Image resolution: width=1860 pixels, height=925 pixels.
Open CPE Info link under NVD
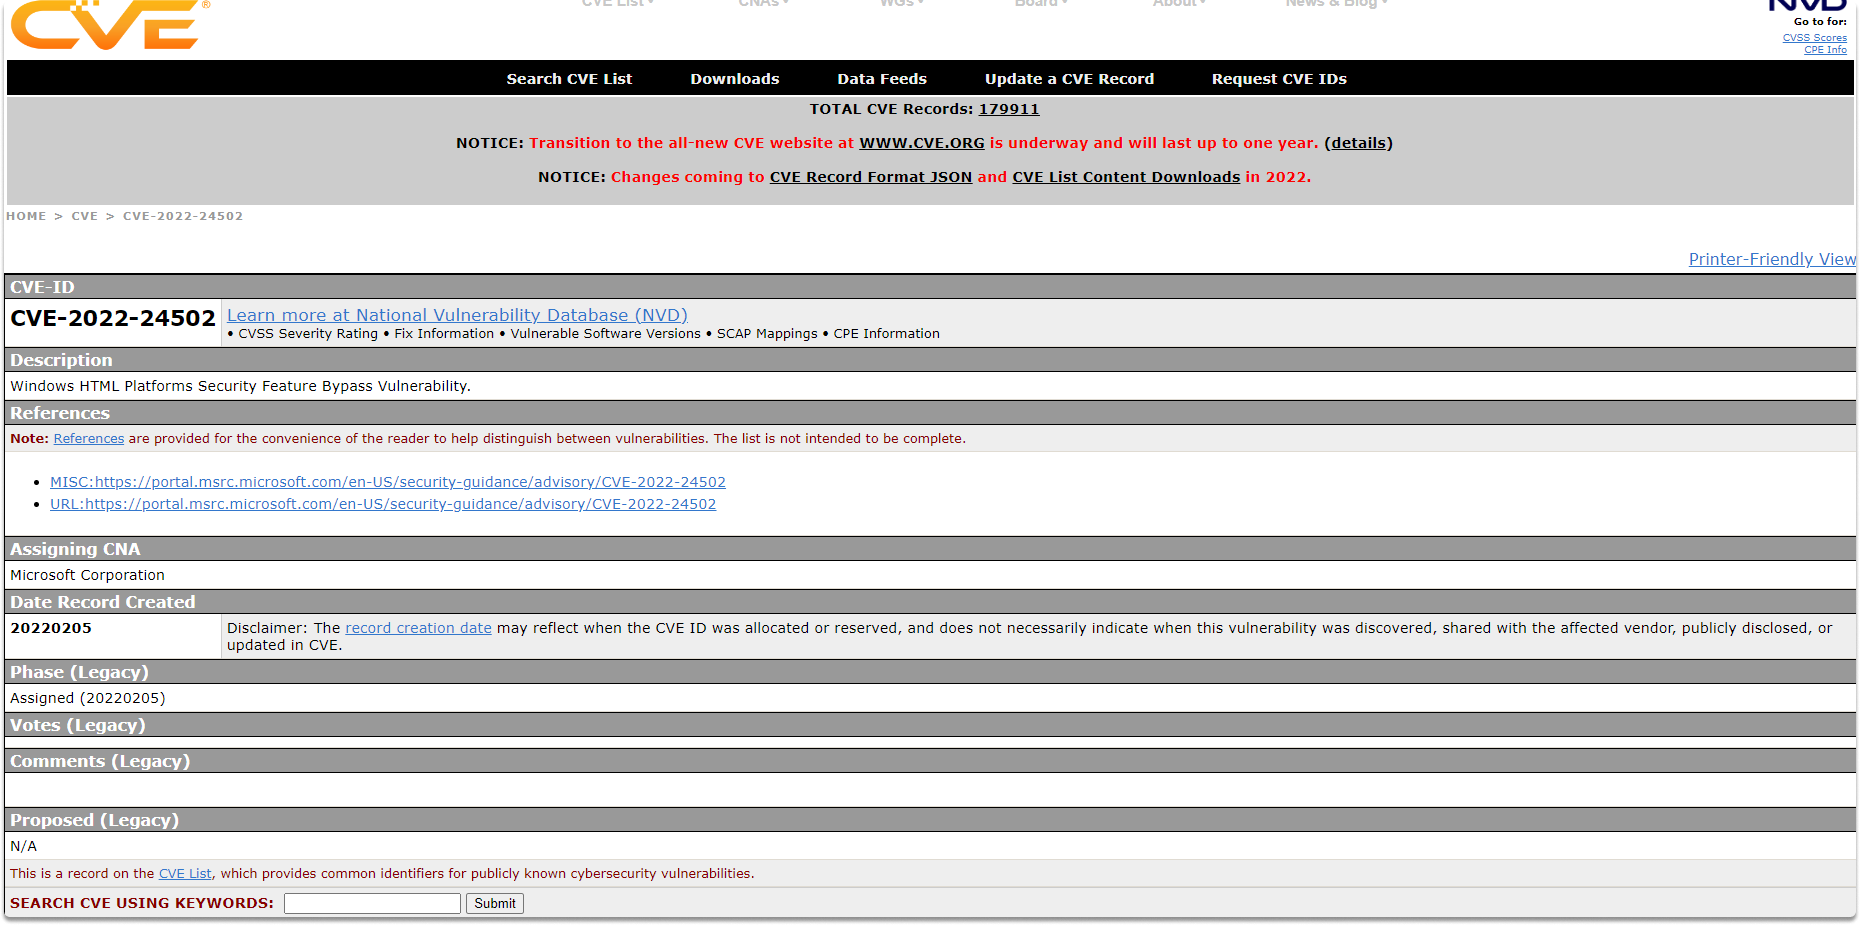coord(1825,50)
